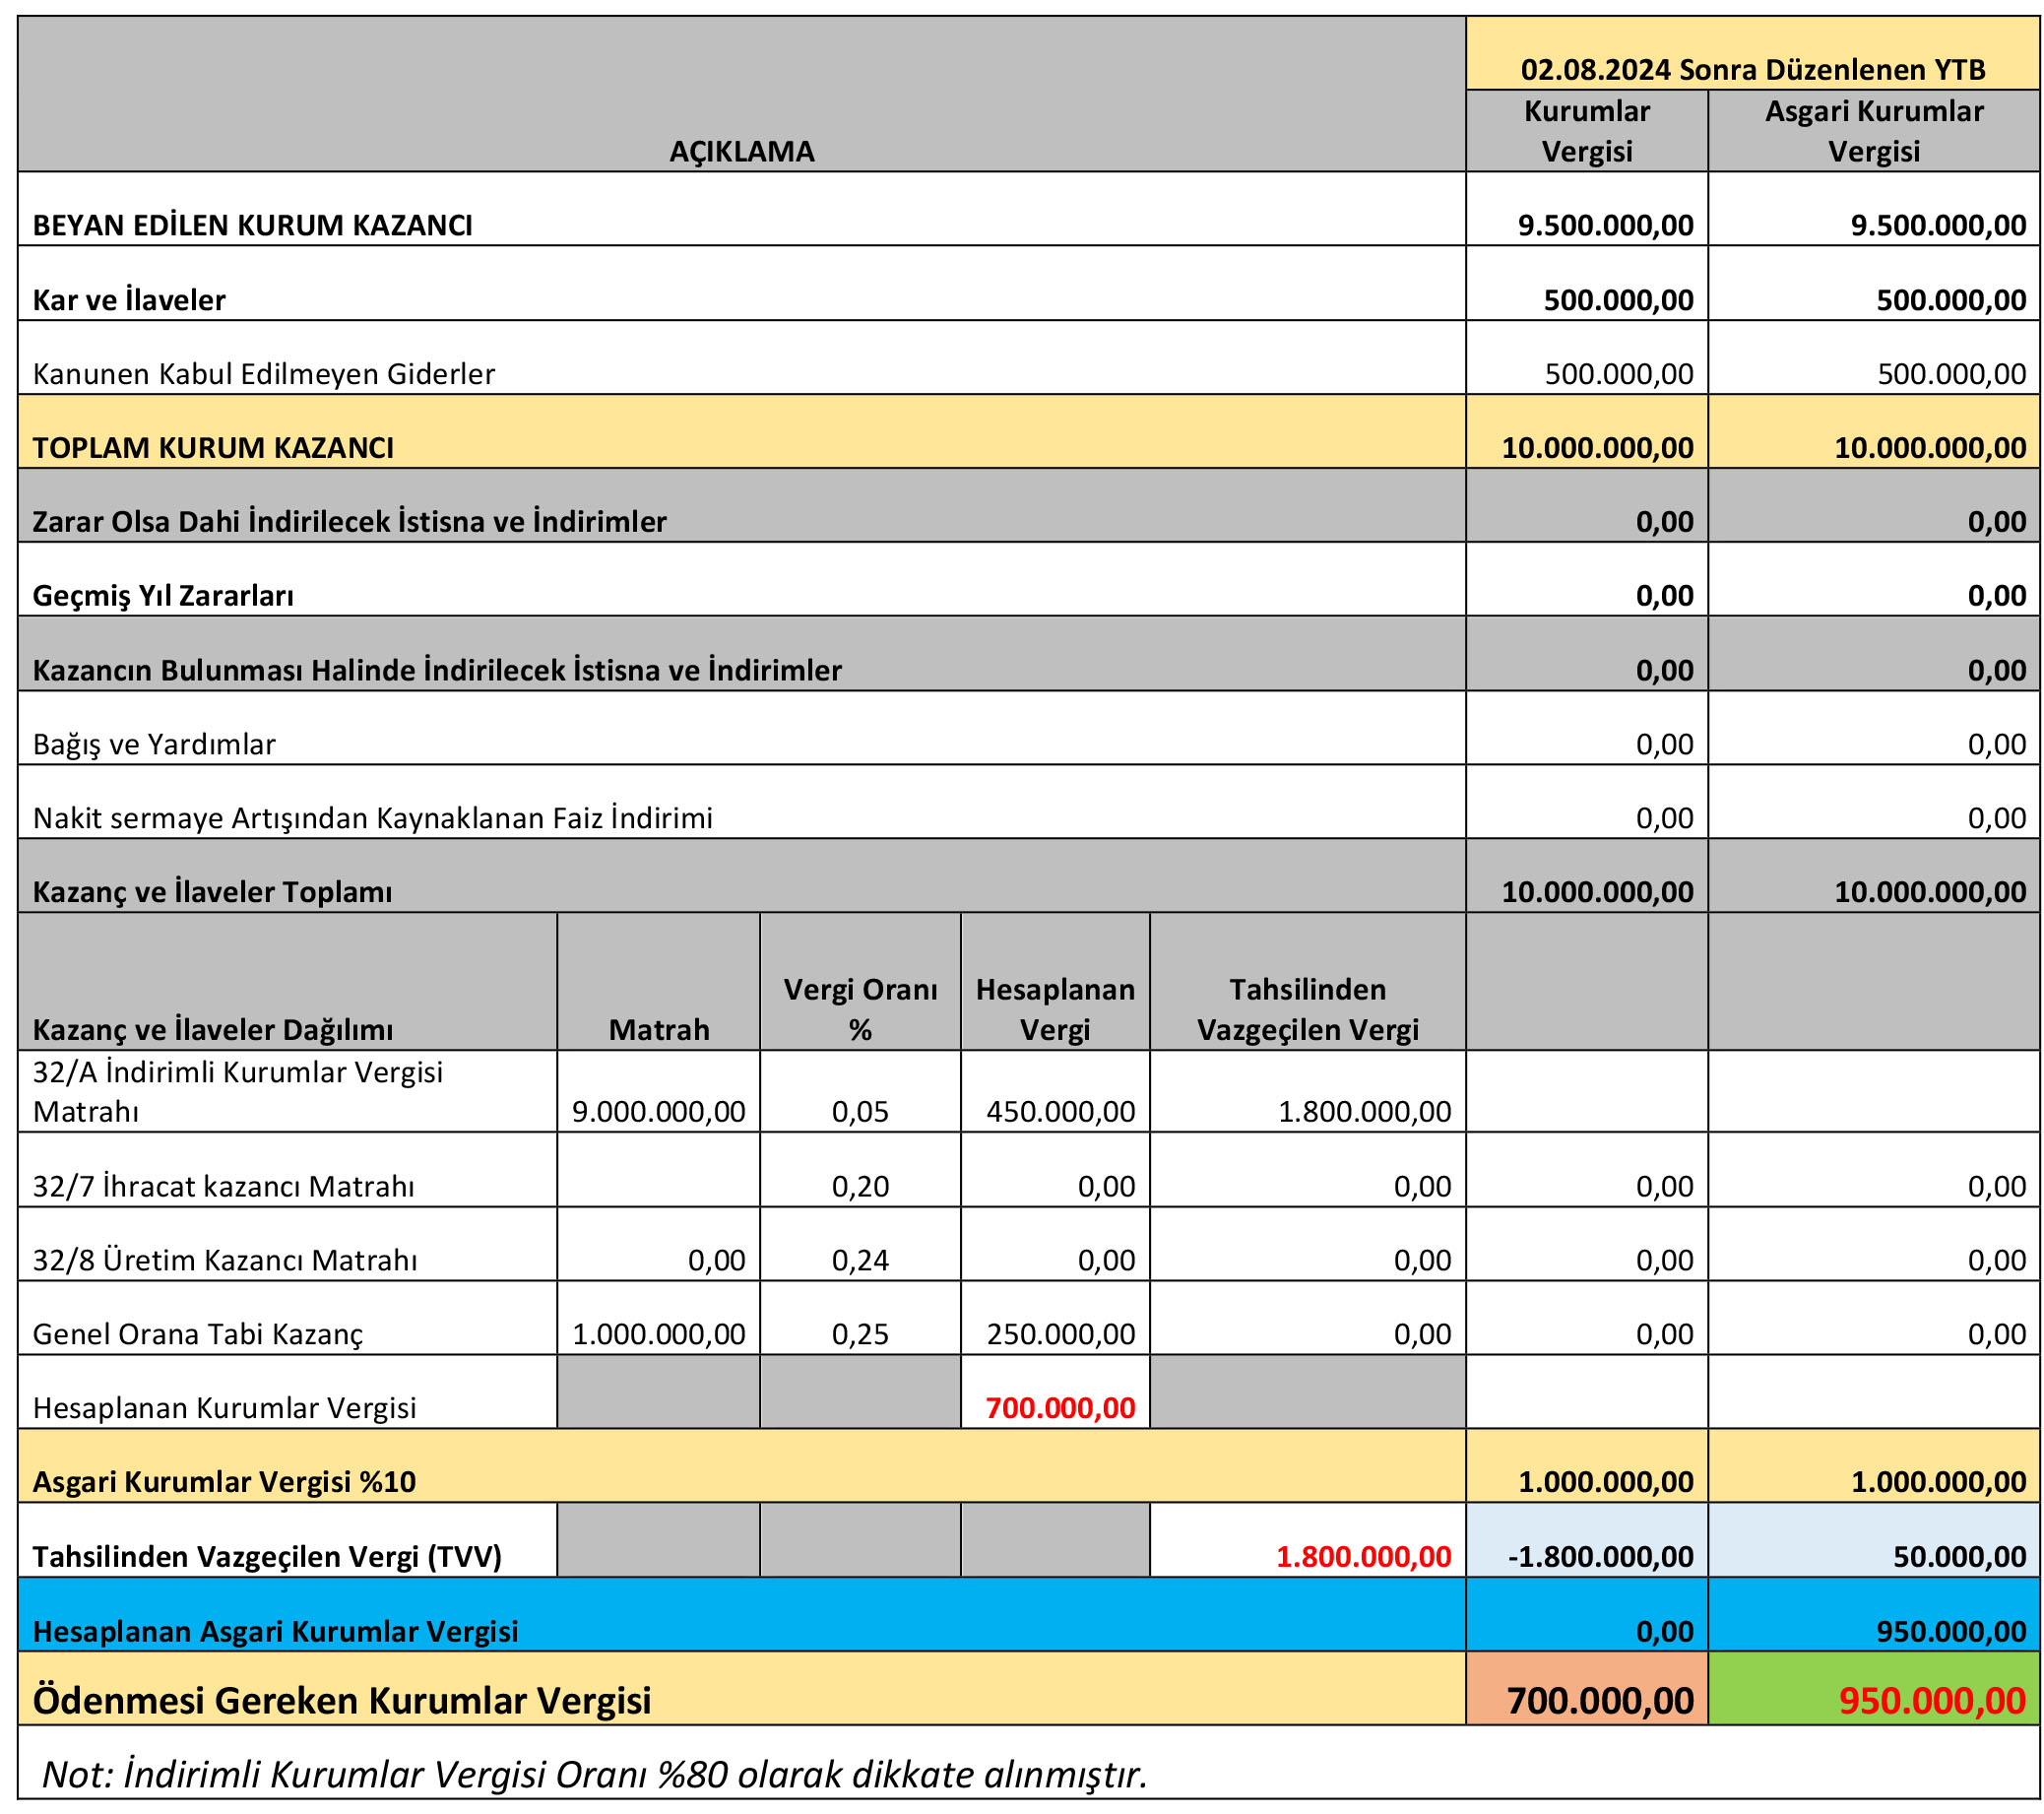The width and height of the screenshot is (2044, 1814).
Task: Select the 'BEYAN EDİLEN KURUM KAZANCI' row label
Action: [x=253, y=225]
